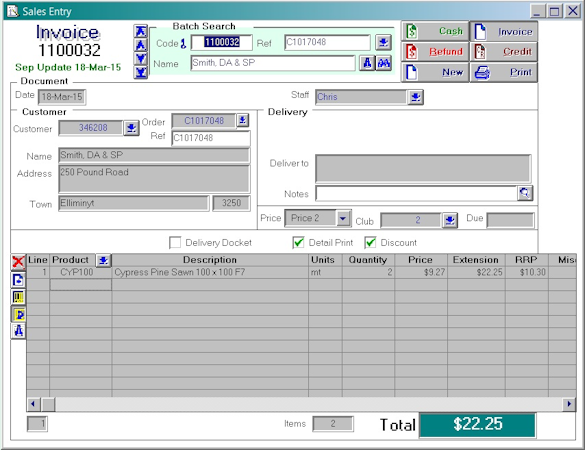Click the Refund button
Image resolution: width=585 pixels, height=450 pixels.
click(435, 51)
